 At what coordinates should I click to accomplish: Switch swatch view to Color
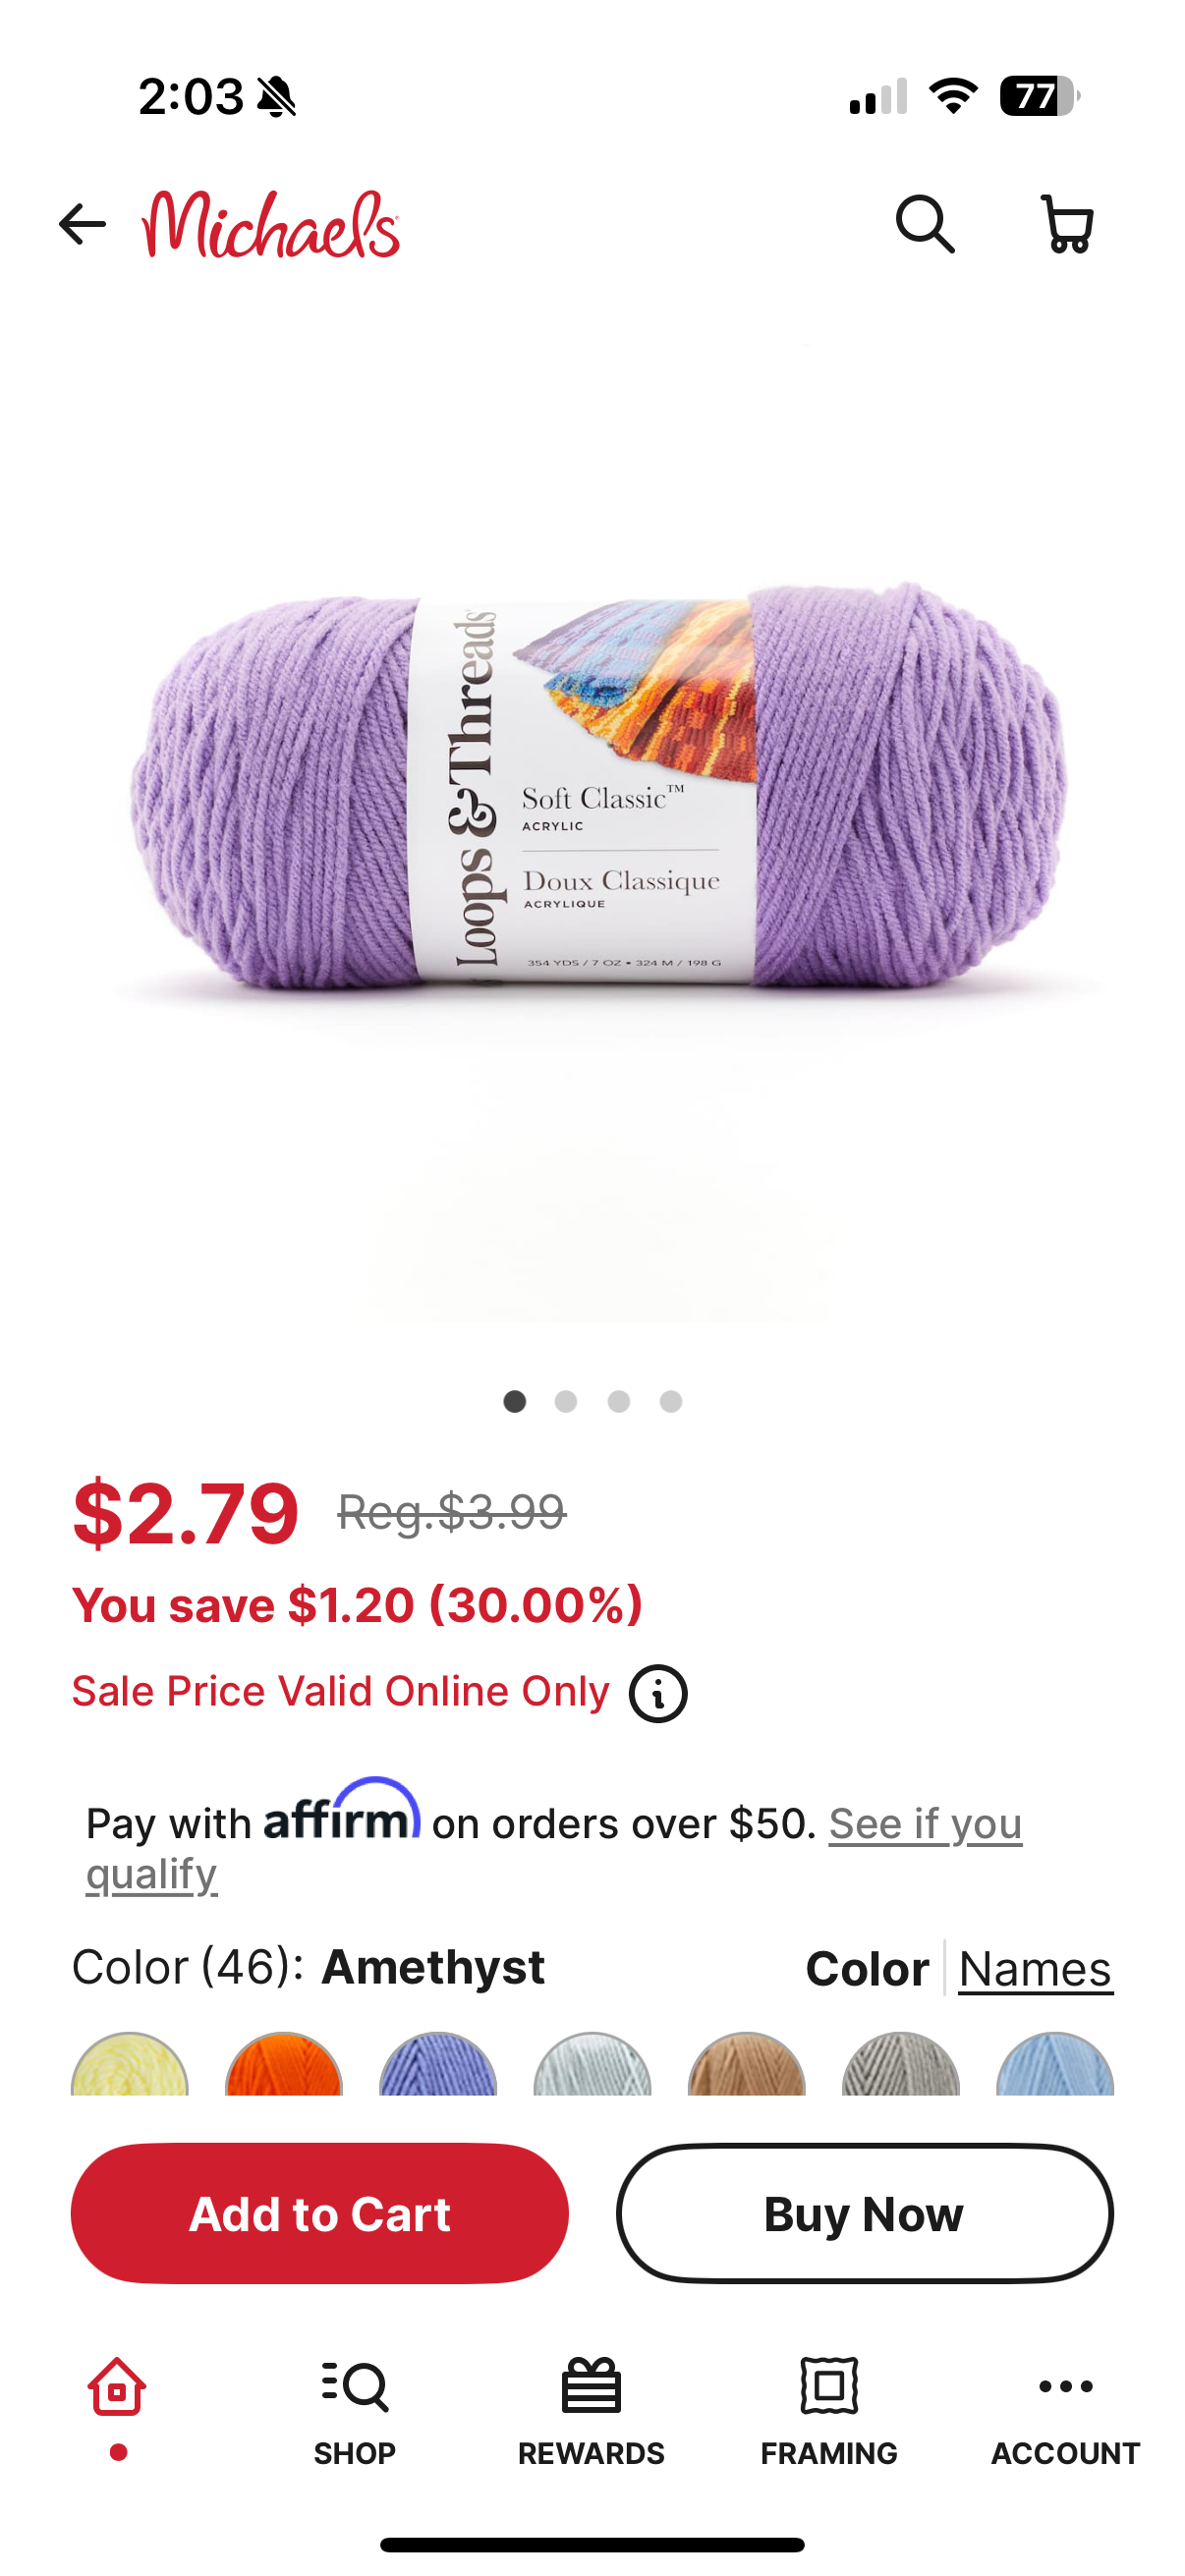[867, 1968]
